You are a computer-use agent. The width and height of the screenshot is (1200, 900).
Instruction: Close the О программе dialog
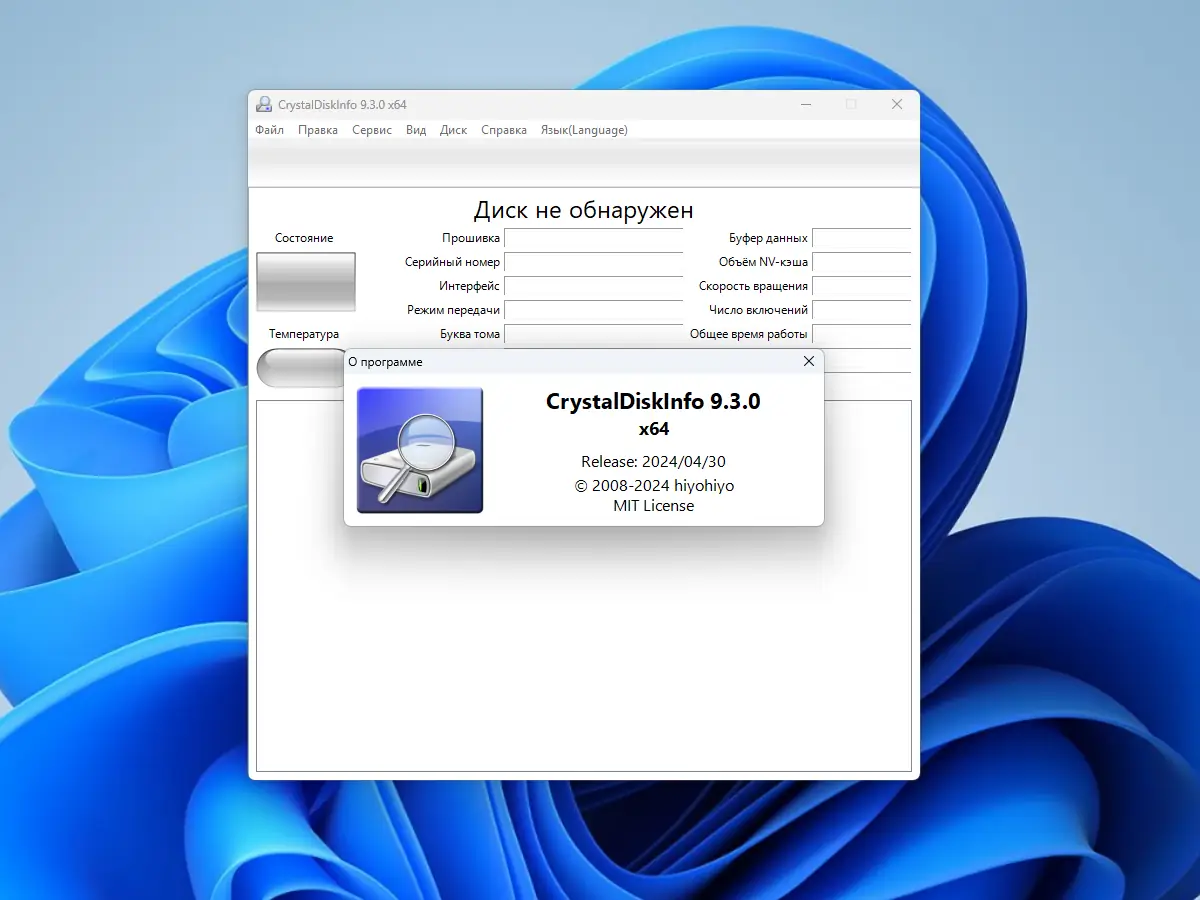(x=808, y=361)
